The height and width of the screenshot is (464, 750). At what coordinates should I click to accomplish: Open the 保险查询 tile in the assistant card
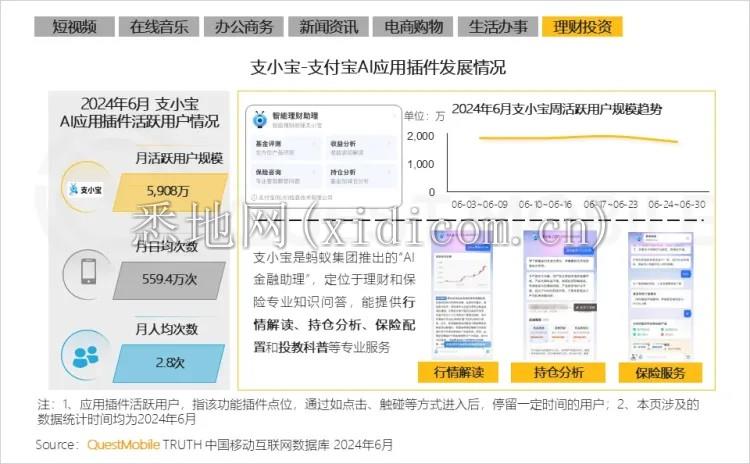[x=286, y=176]
